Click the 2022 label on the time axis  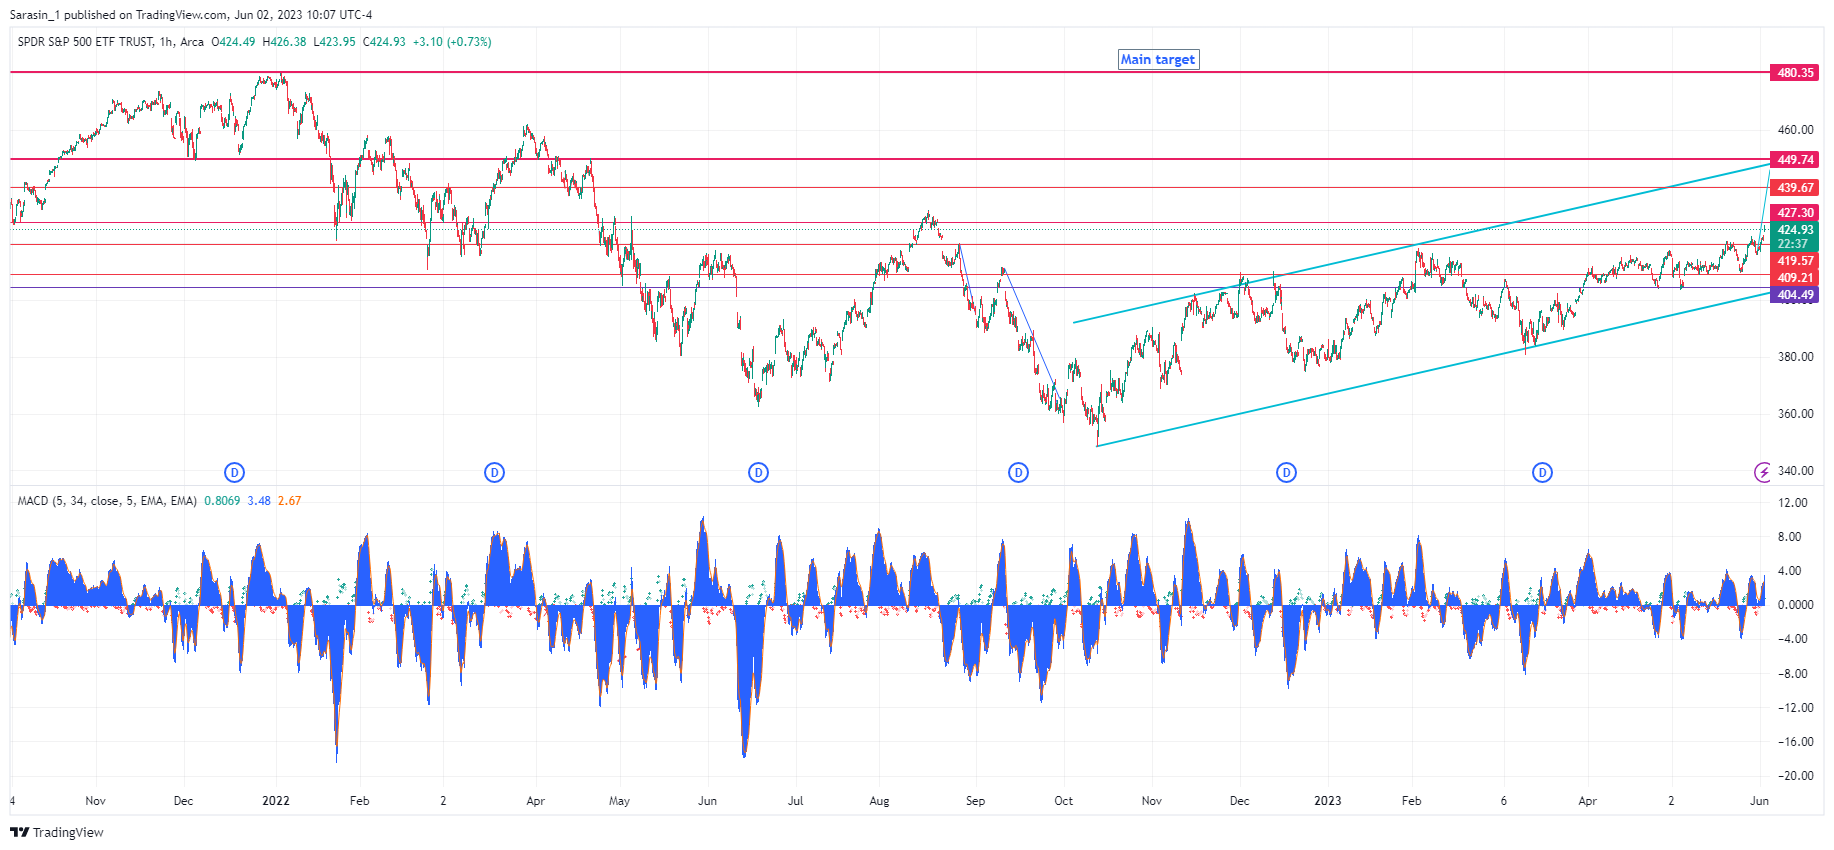coord(276,801)
